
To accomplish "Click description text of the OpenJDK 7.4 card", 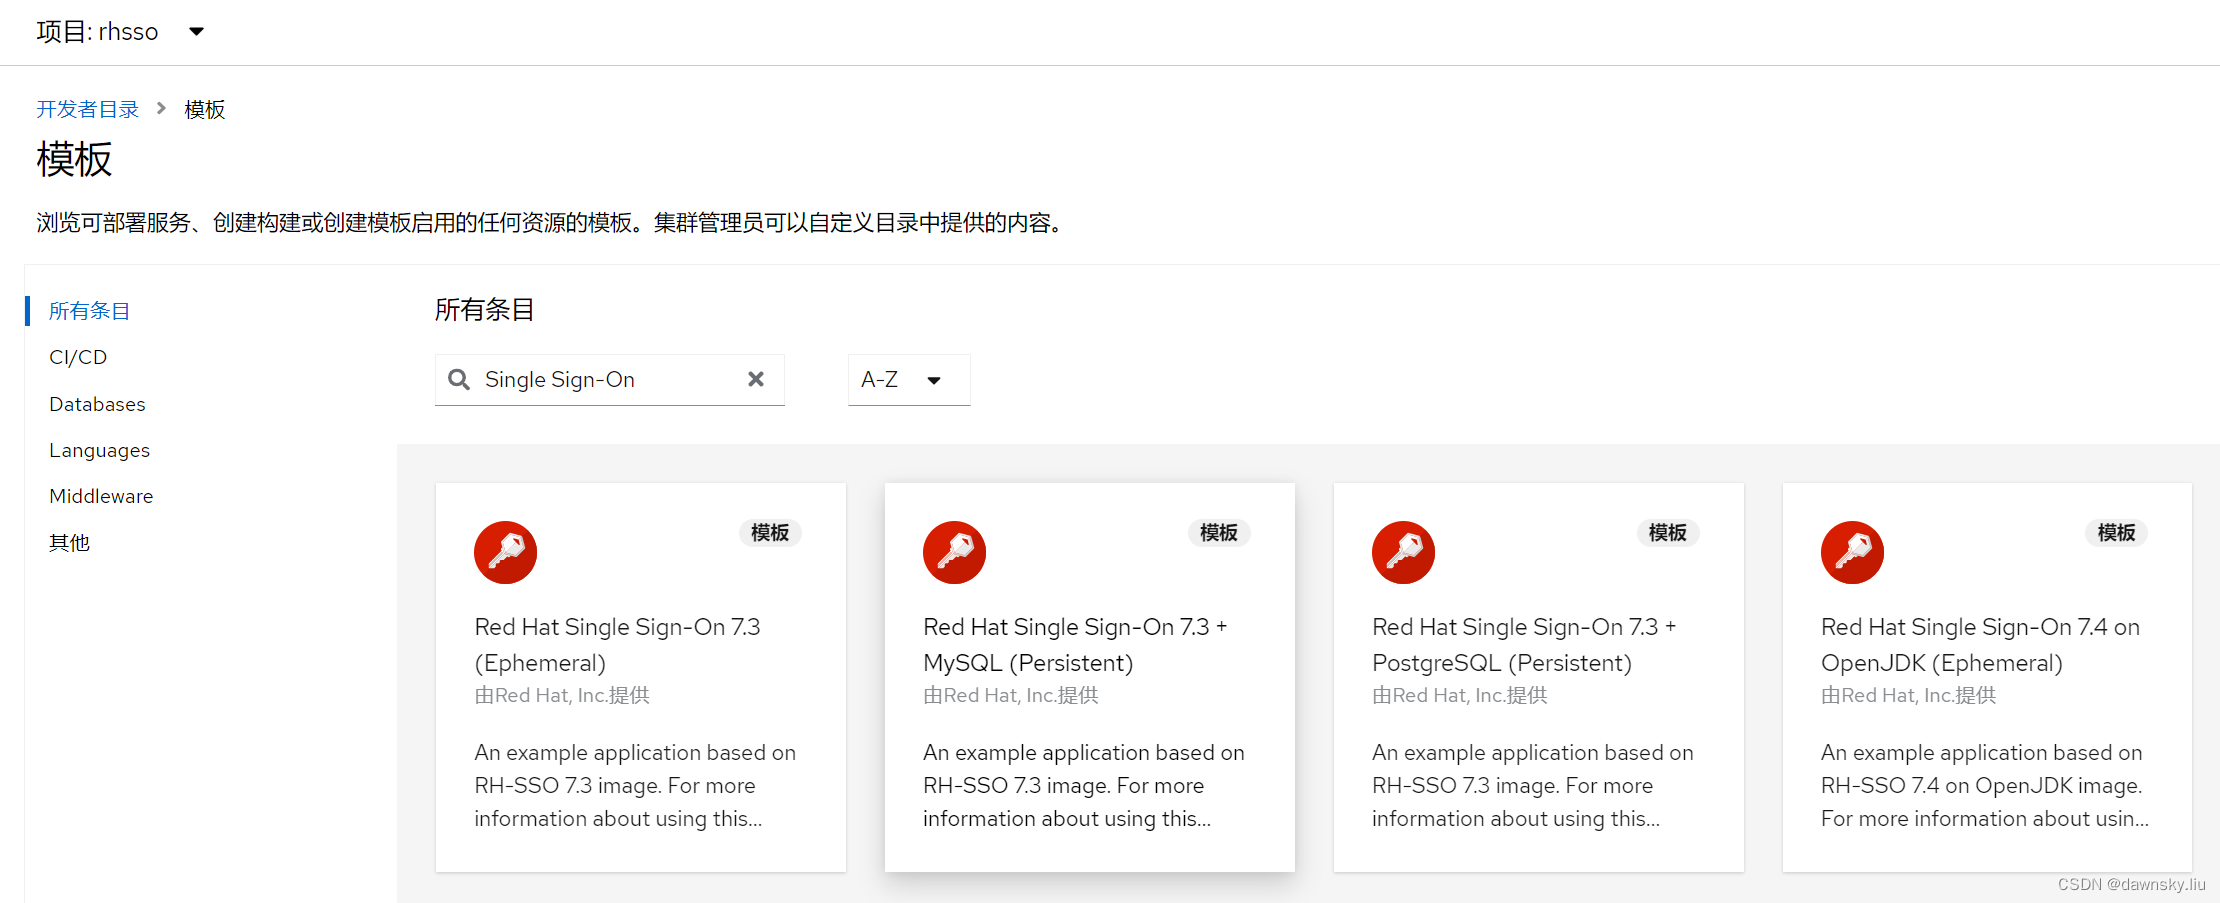I will [1985, 786].
